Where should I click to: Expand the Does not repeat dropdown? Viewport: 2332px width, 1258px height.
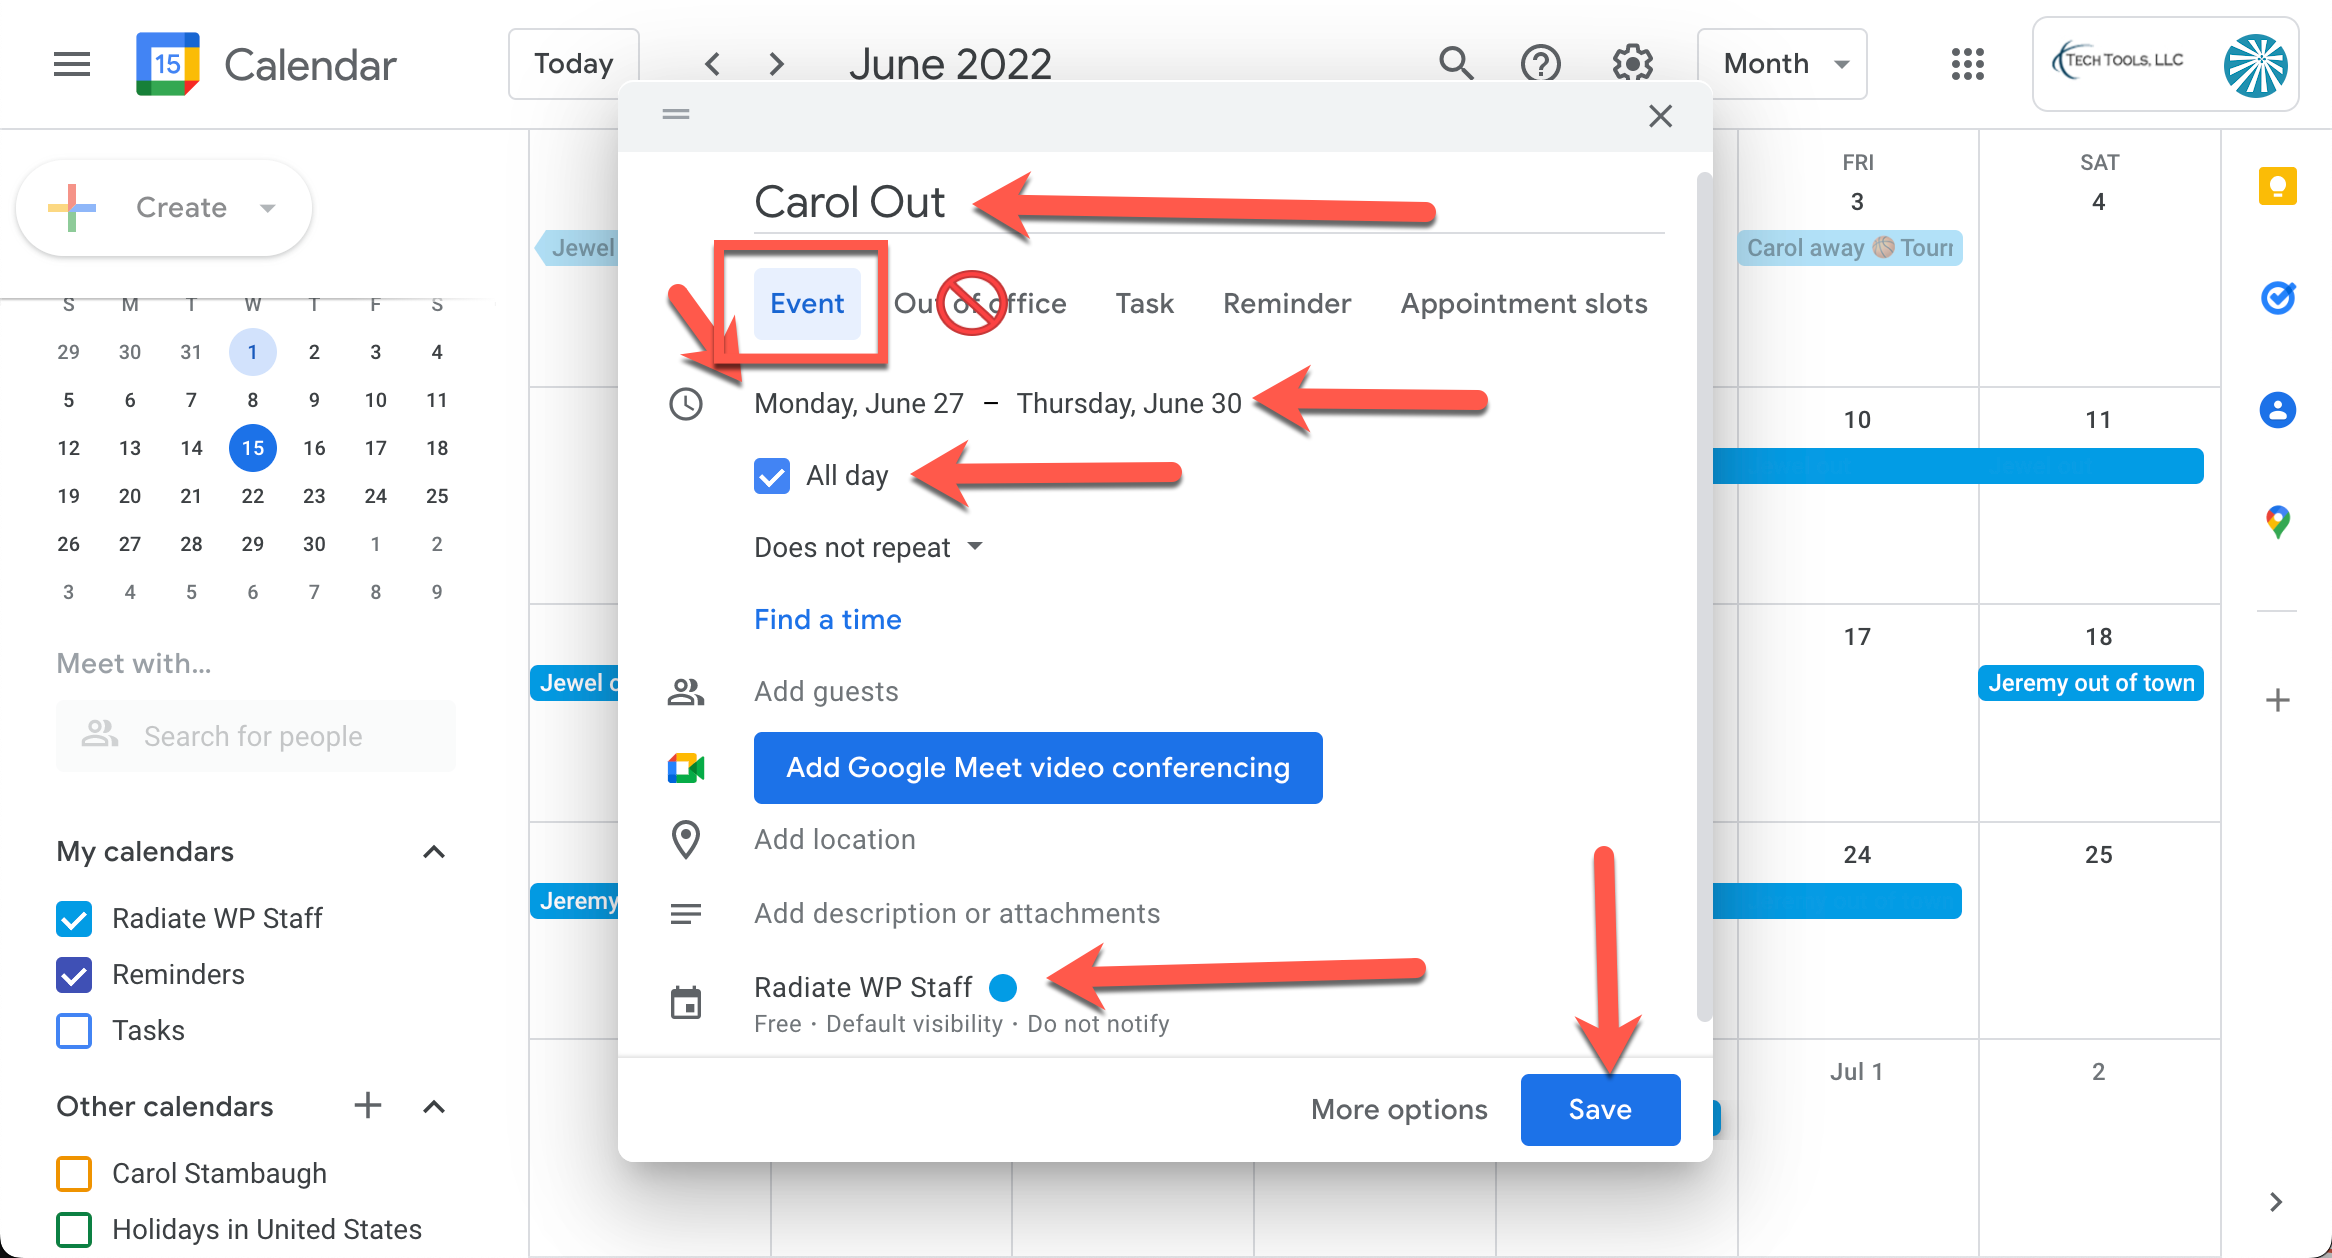coord(868,547)
